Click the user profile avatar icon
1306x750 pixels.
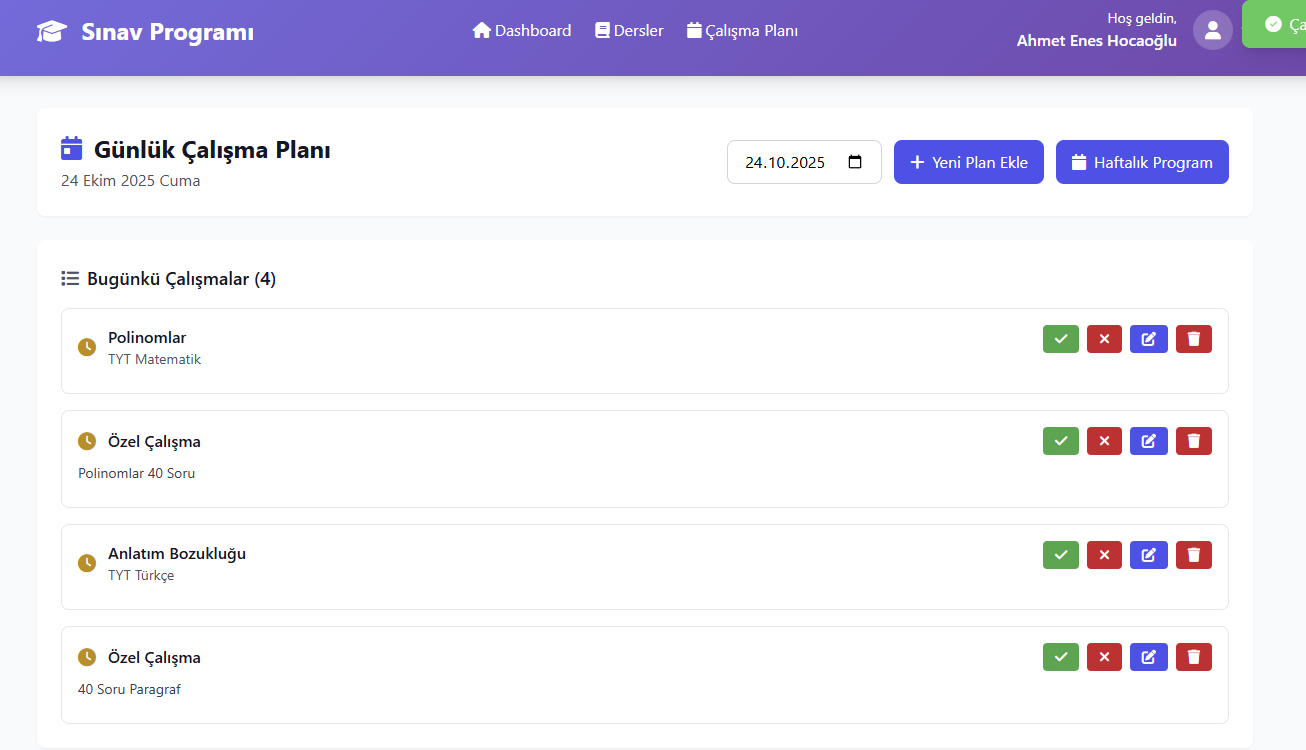[1212, 30]
